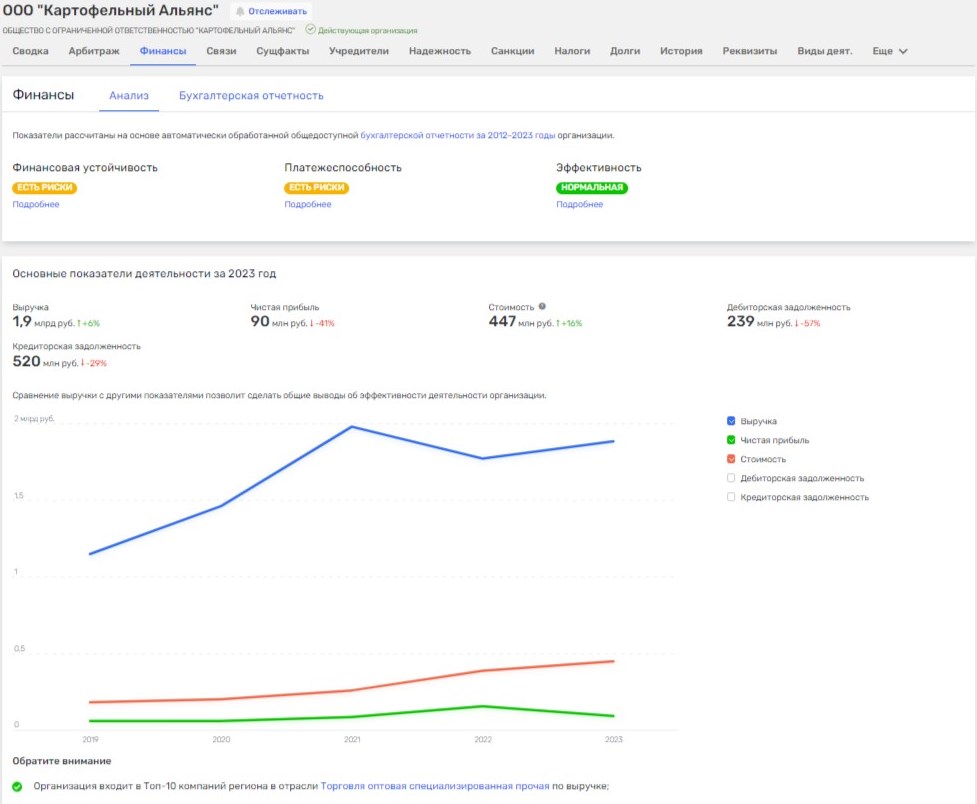The height and width of the screenshot is (804, 977).
Task: Open бухгалтерской отчетности за 2012-2023 годы link
Action: pos(457,135)
